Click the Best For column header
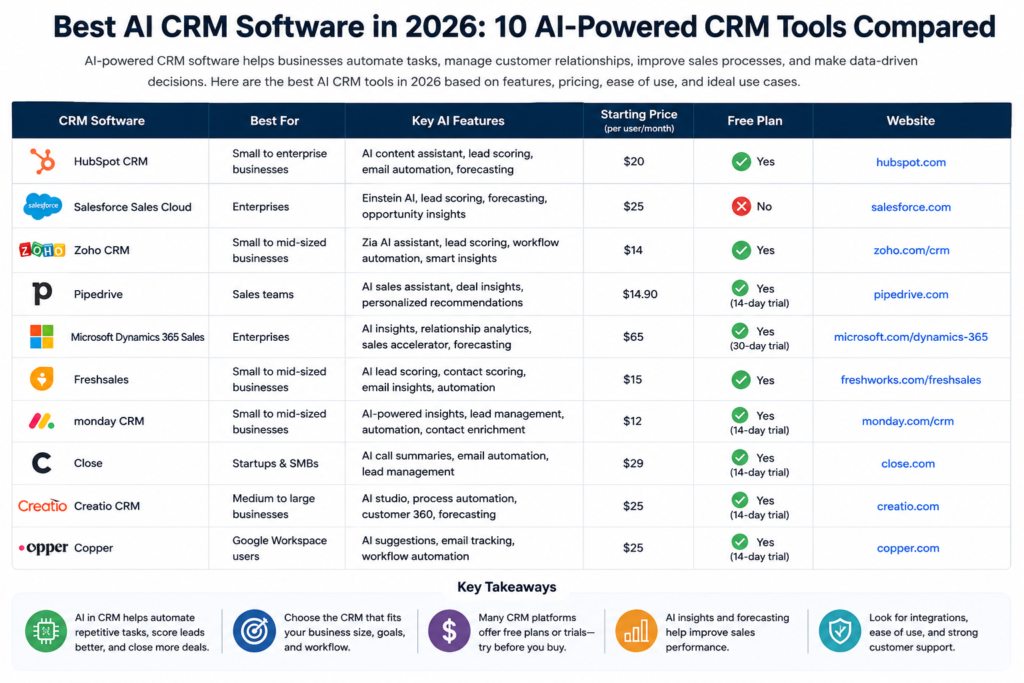The height and width of the screenshot is (683, 1024). [x=274, y=121]
